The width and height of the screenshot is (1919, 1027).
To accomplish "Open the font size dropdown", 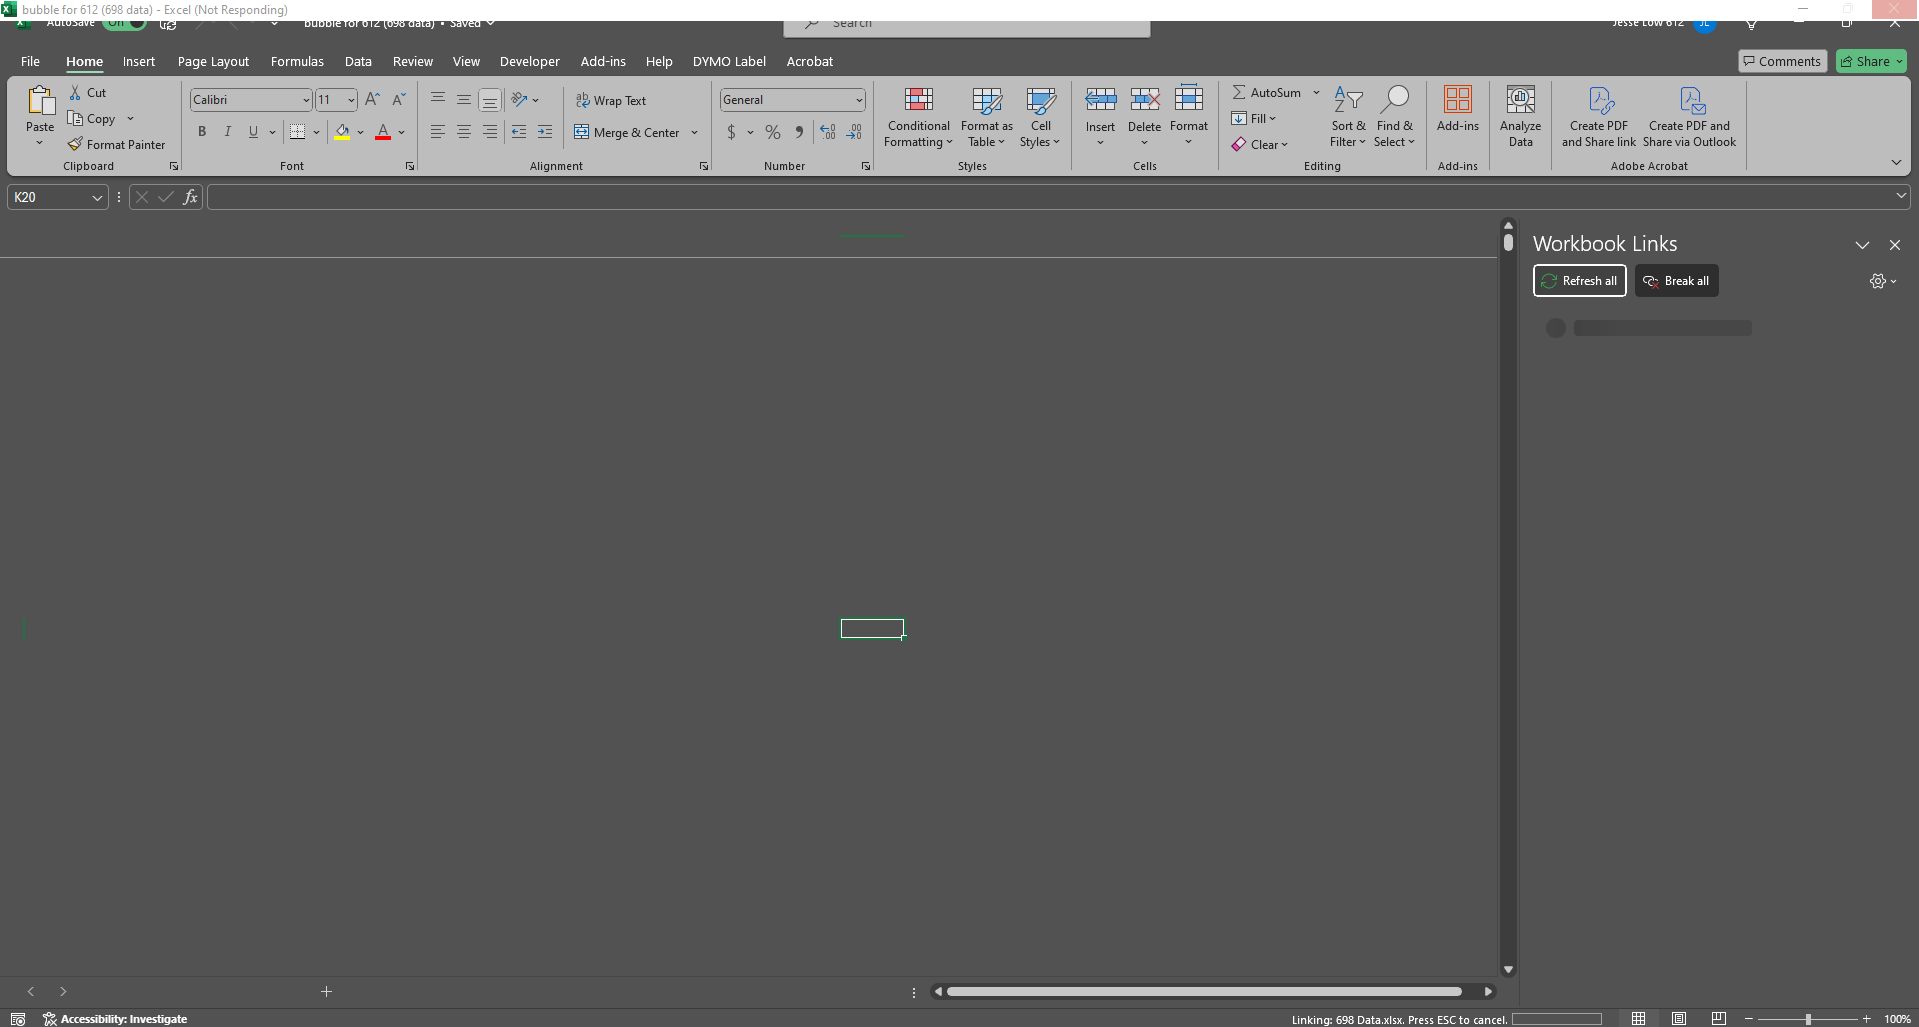I will [350, 100].
